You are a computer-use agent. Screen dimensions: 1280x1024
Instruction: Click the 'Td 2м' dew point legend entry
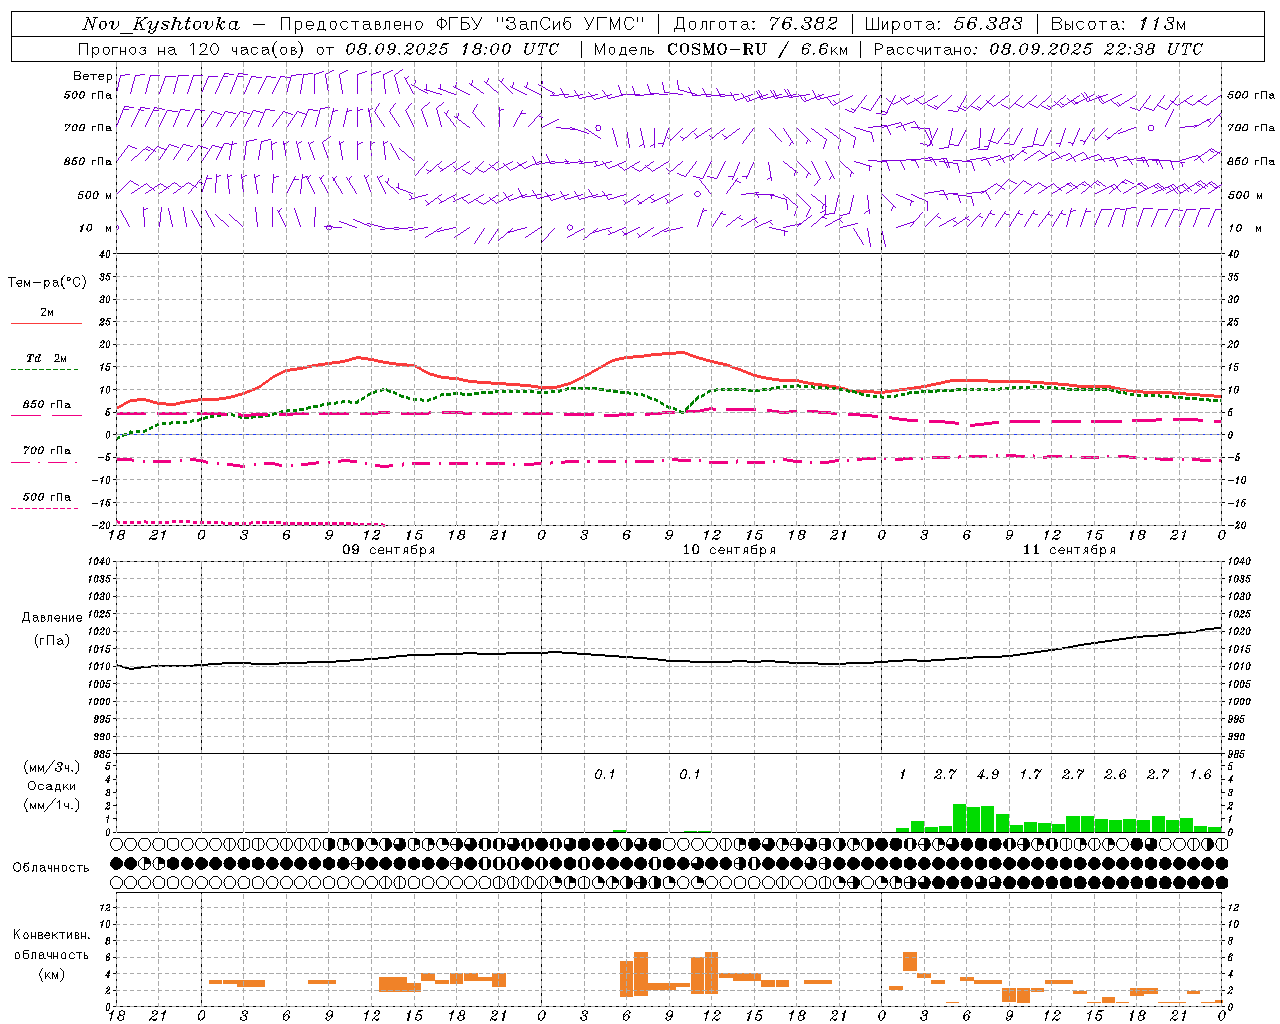[46, 358]
